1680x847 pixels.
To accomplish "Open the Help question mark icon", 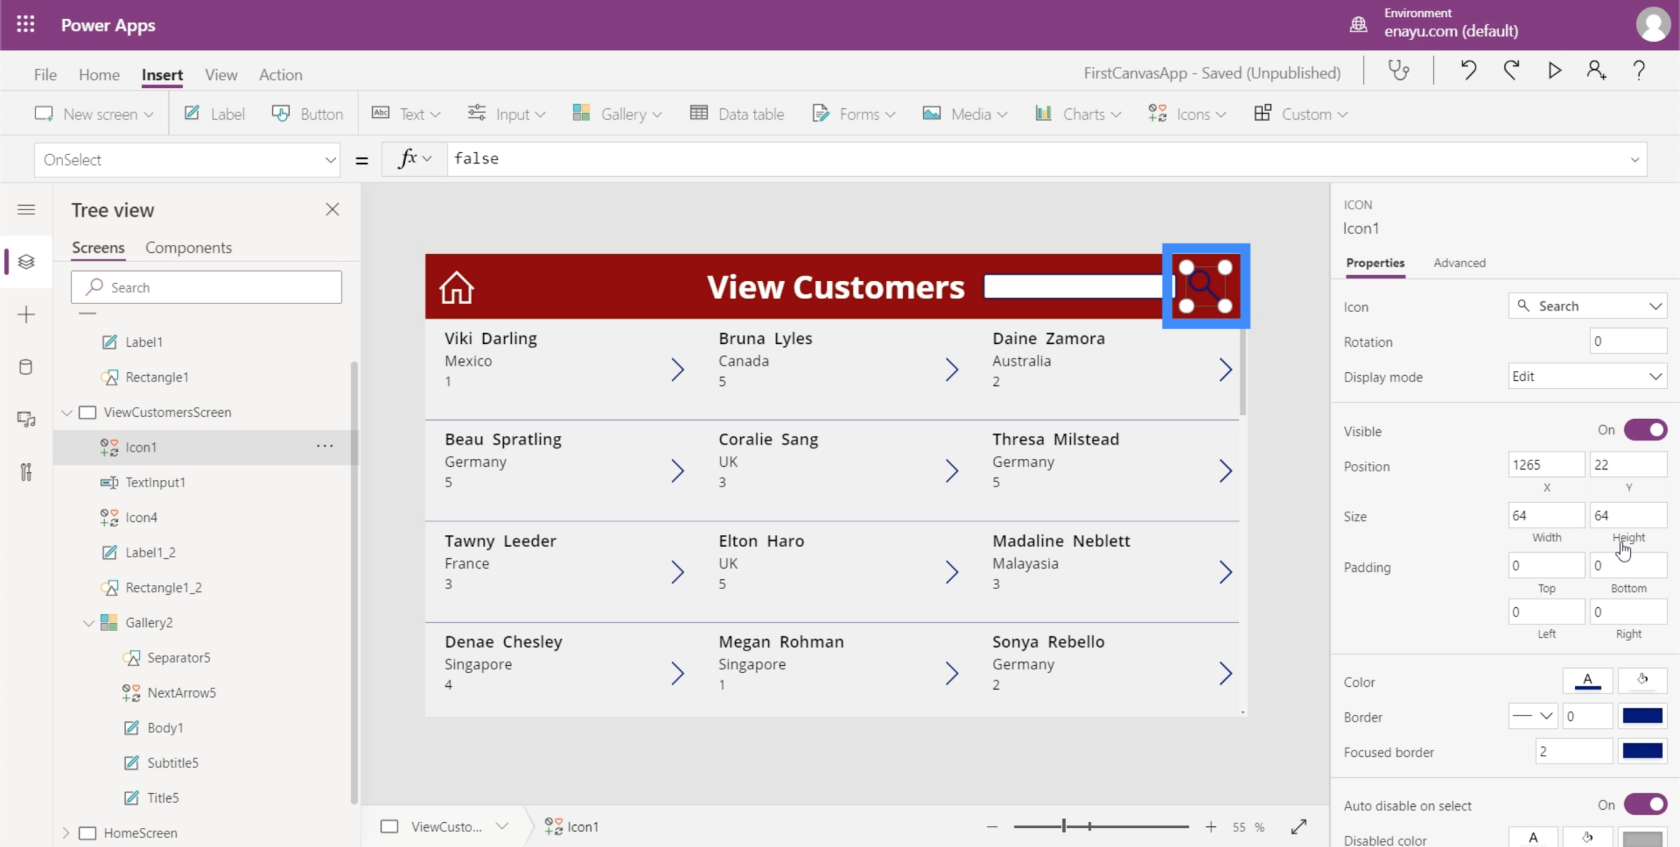I will [1639, 70].
